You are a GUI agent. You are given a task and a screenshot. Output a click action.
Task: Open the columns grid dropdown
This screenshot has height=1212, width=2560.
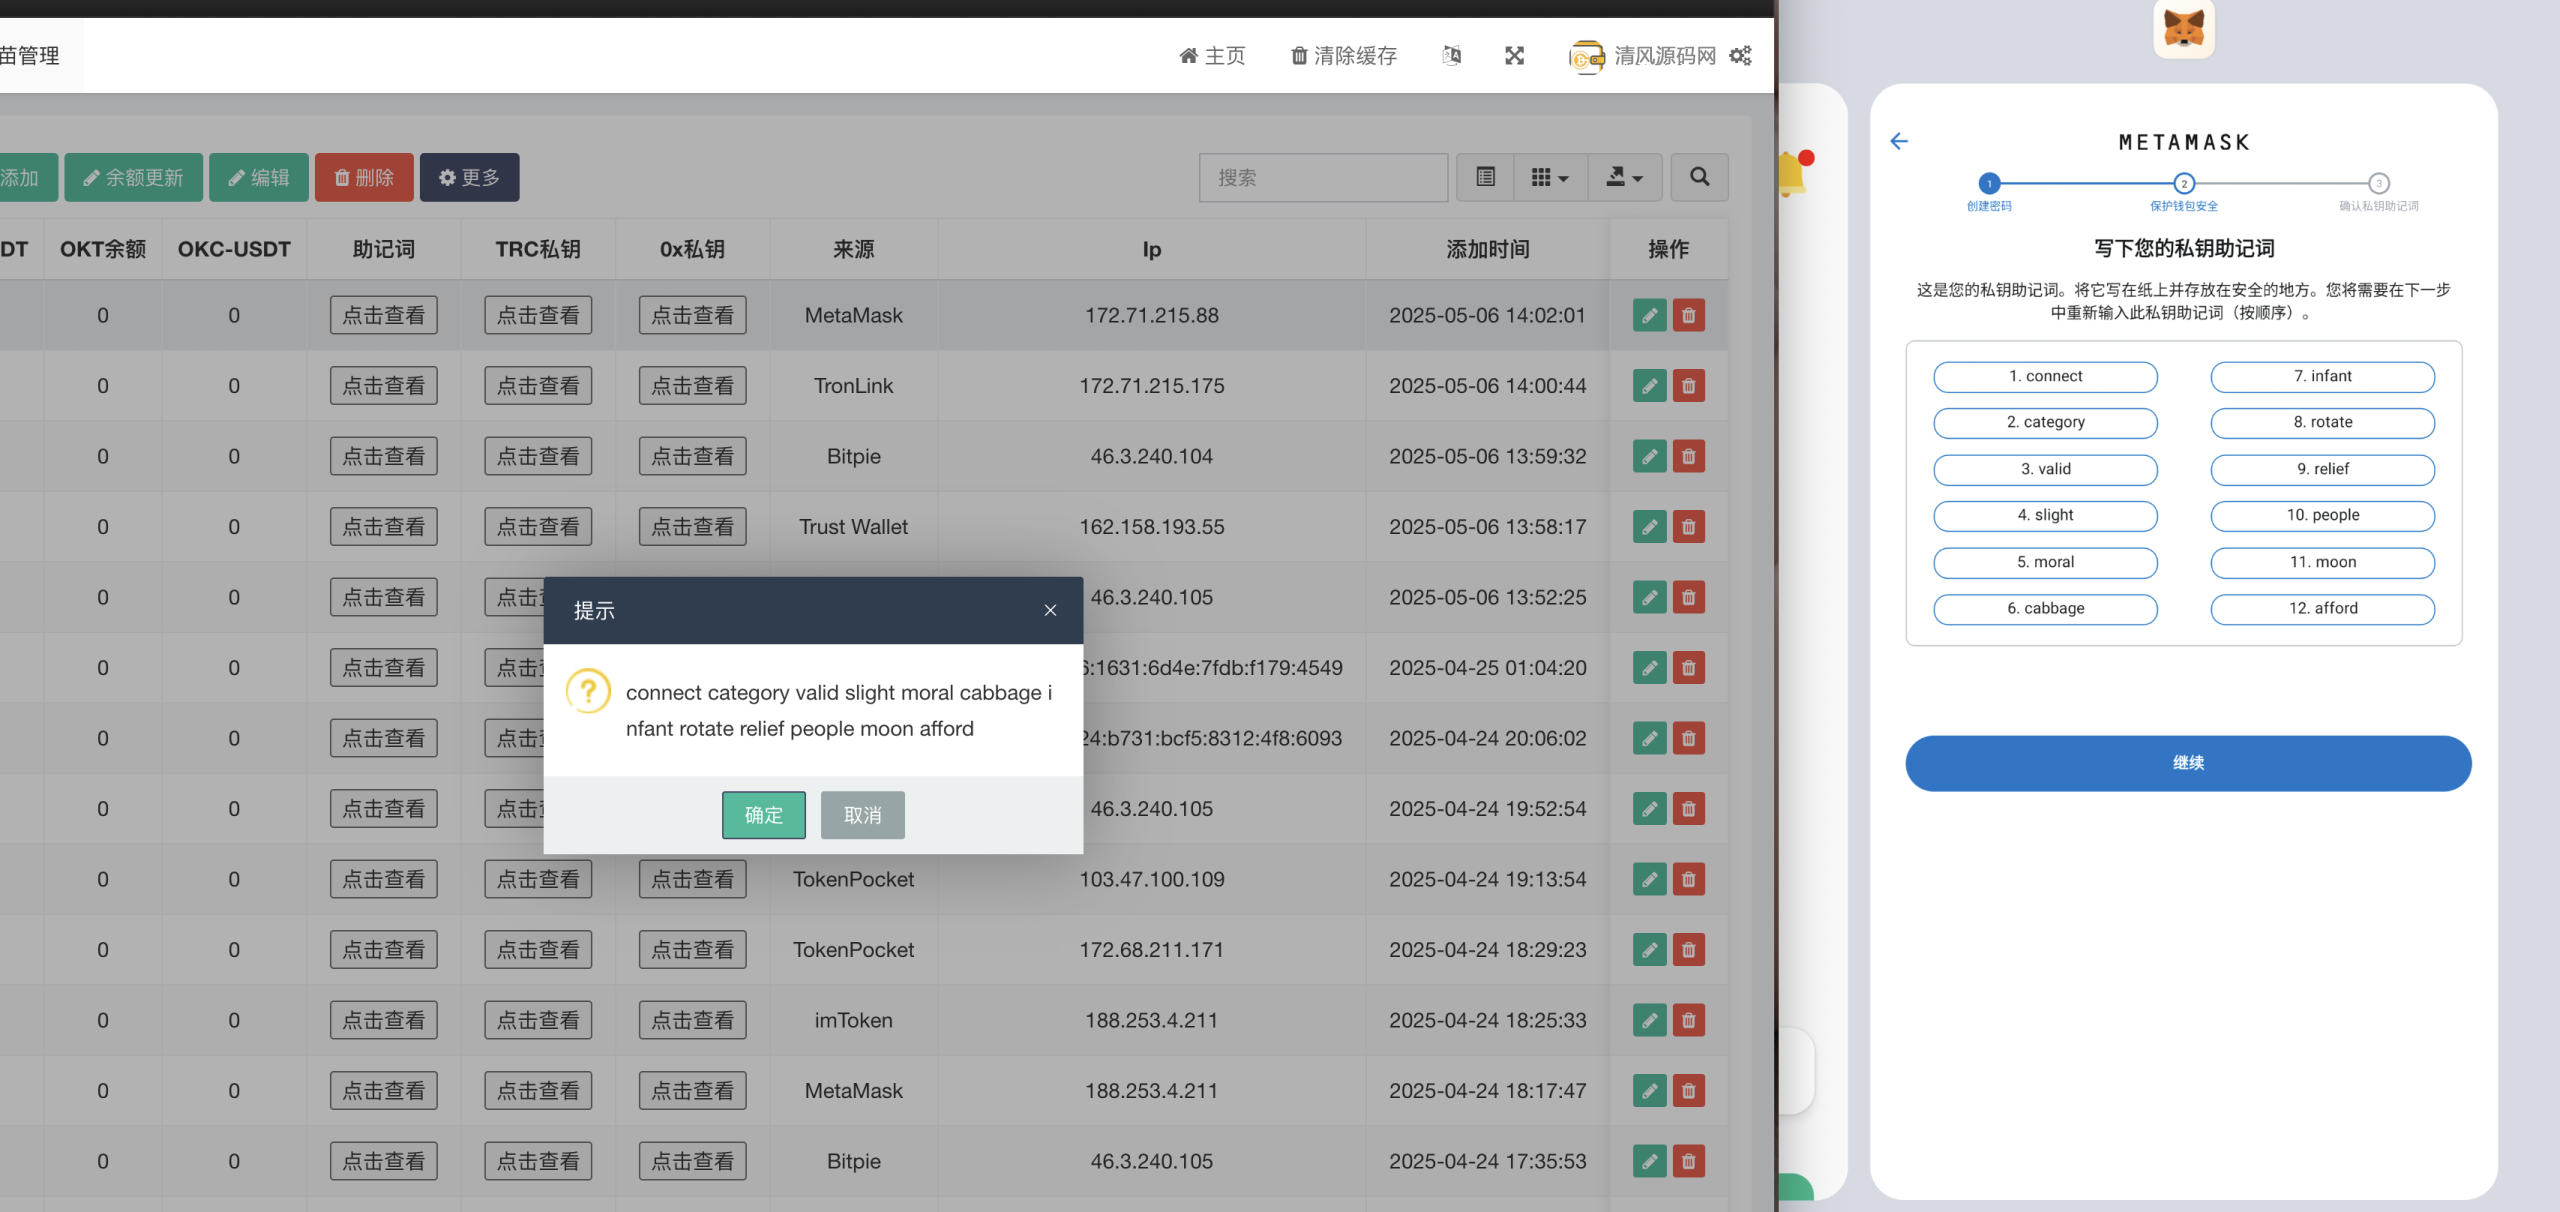[1549, 177]
